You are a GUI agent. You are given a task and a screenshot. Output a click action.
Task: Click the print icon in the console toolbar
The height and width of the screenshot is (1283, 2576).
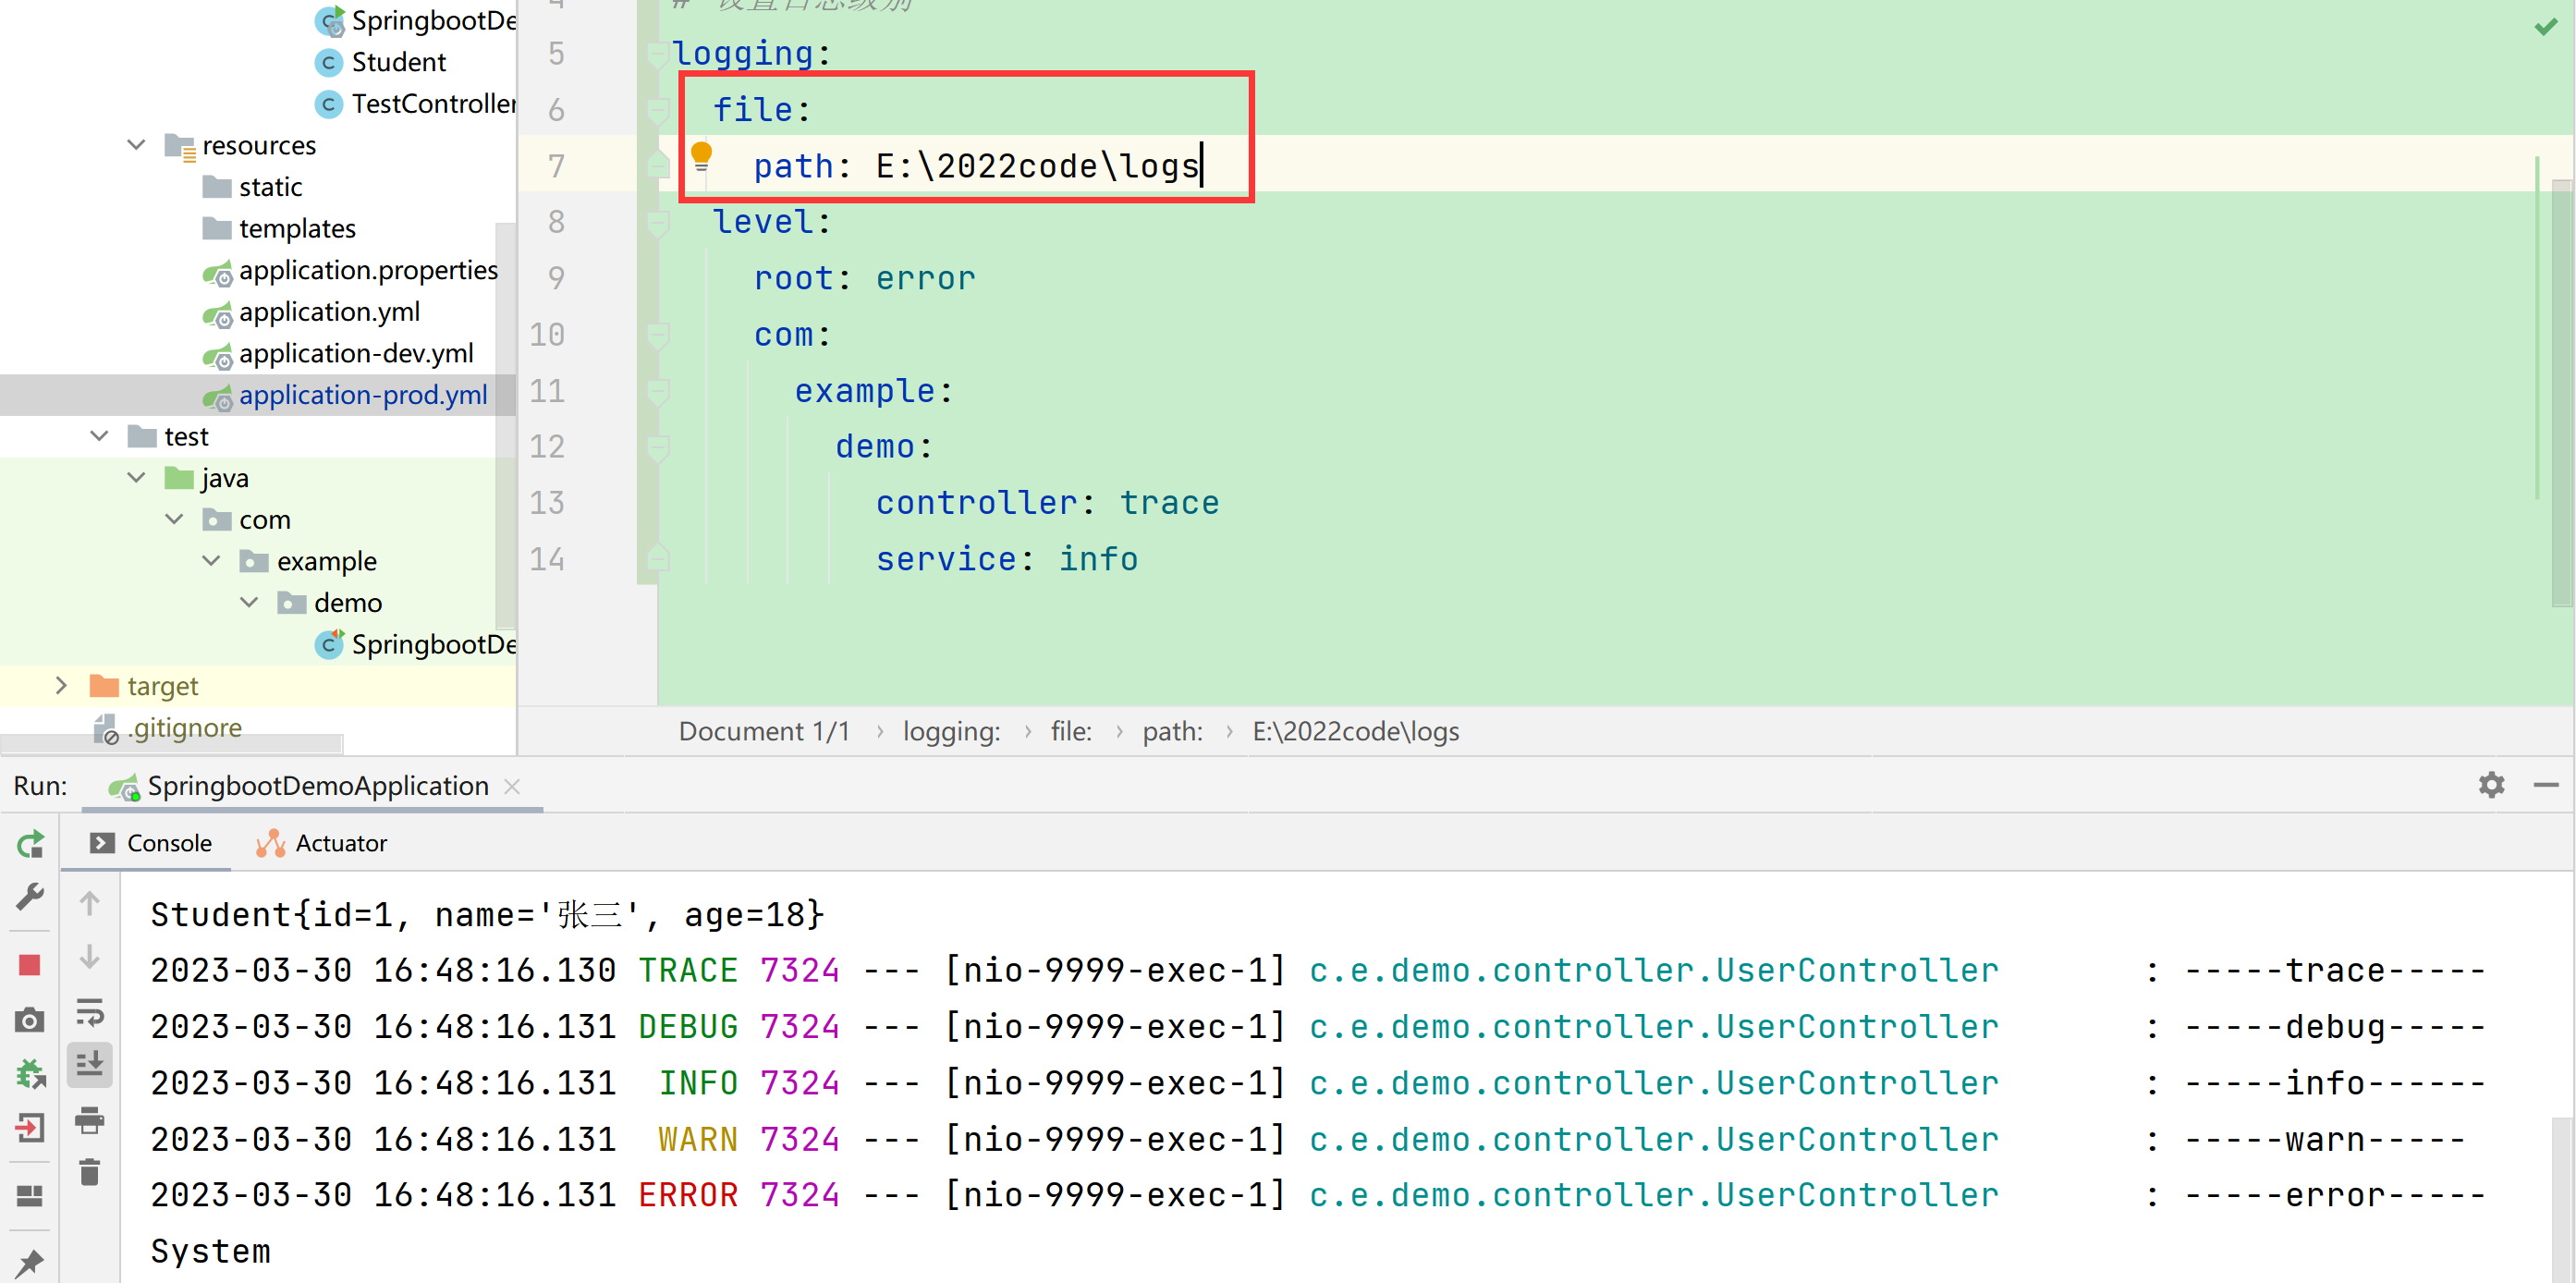90,1120
